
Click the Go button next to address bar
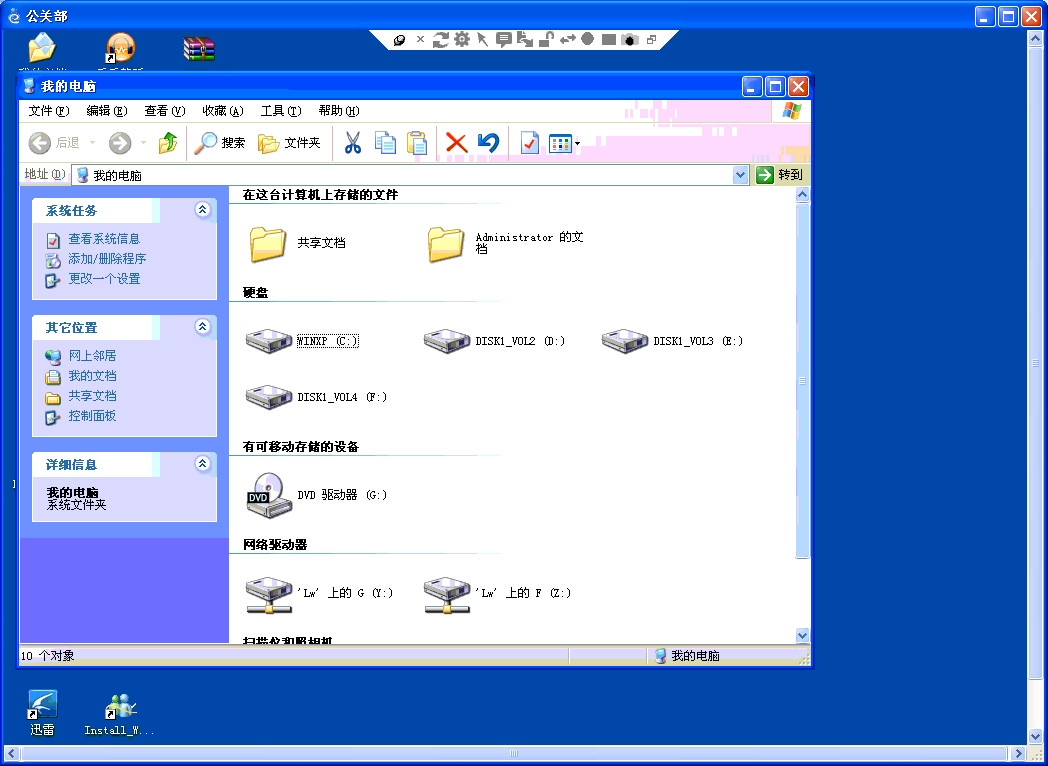click(779, 175)
